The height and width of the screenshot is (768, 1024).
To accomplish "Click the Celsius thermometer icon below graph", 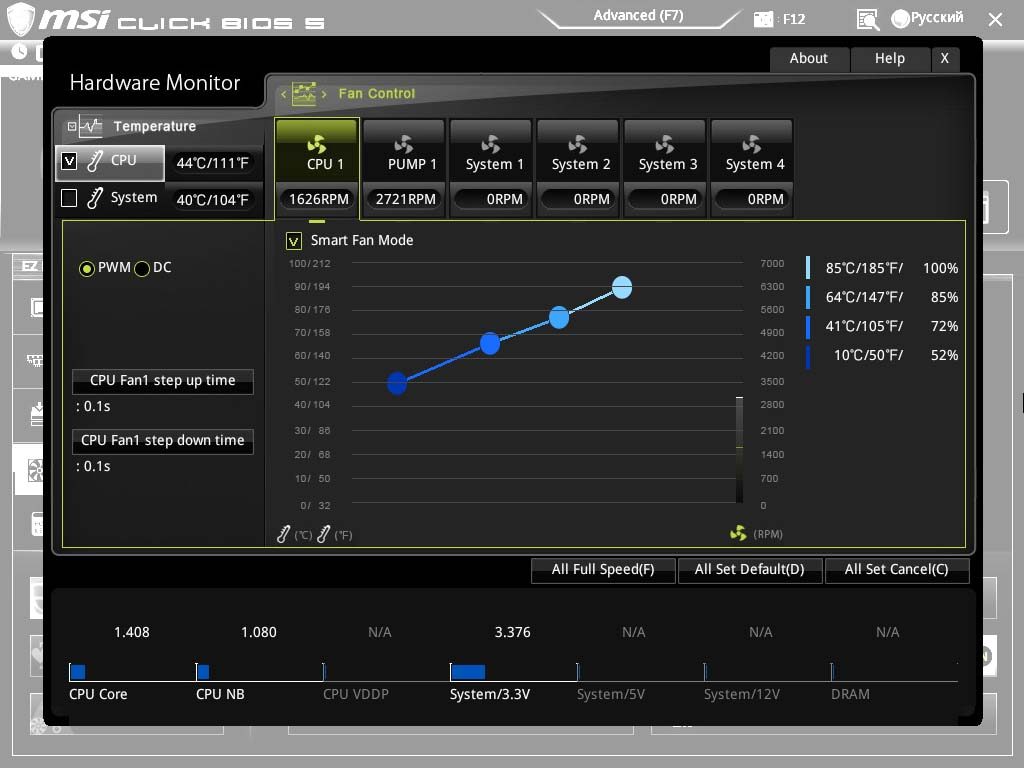I will click(283, 534).
